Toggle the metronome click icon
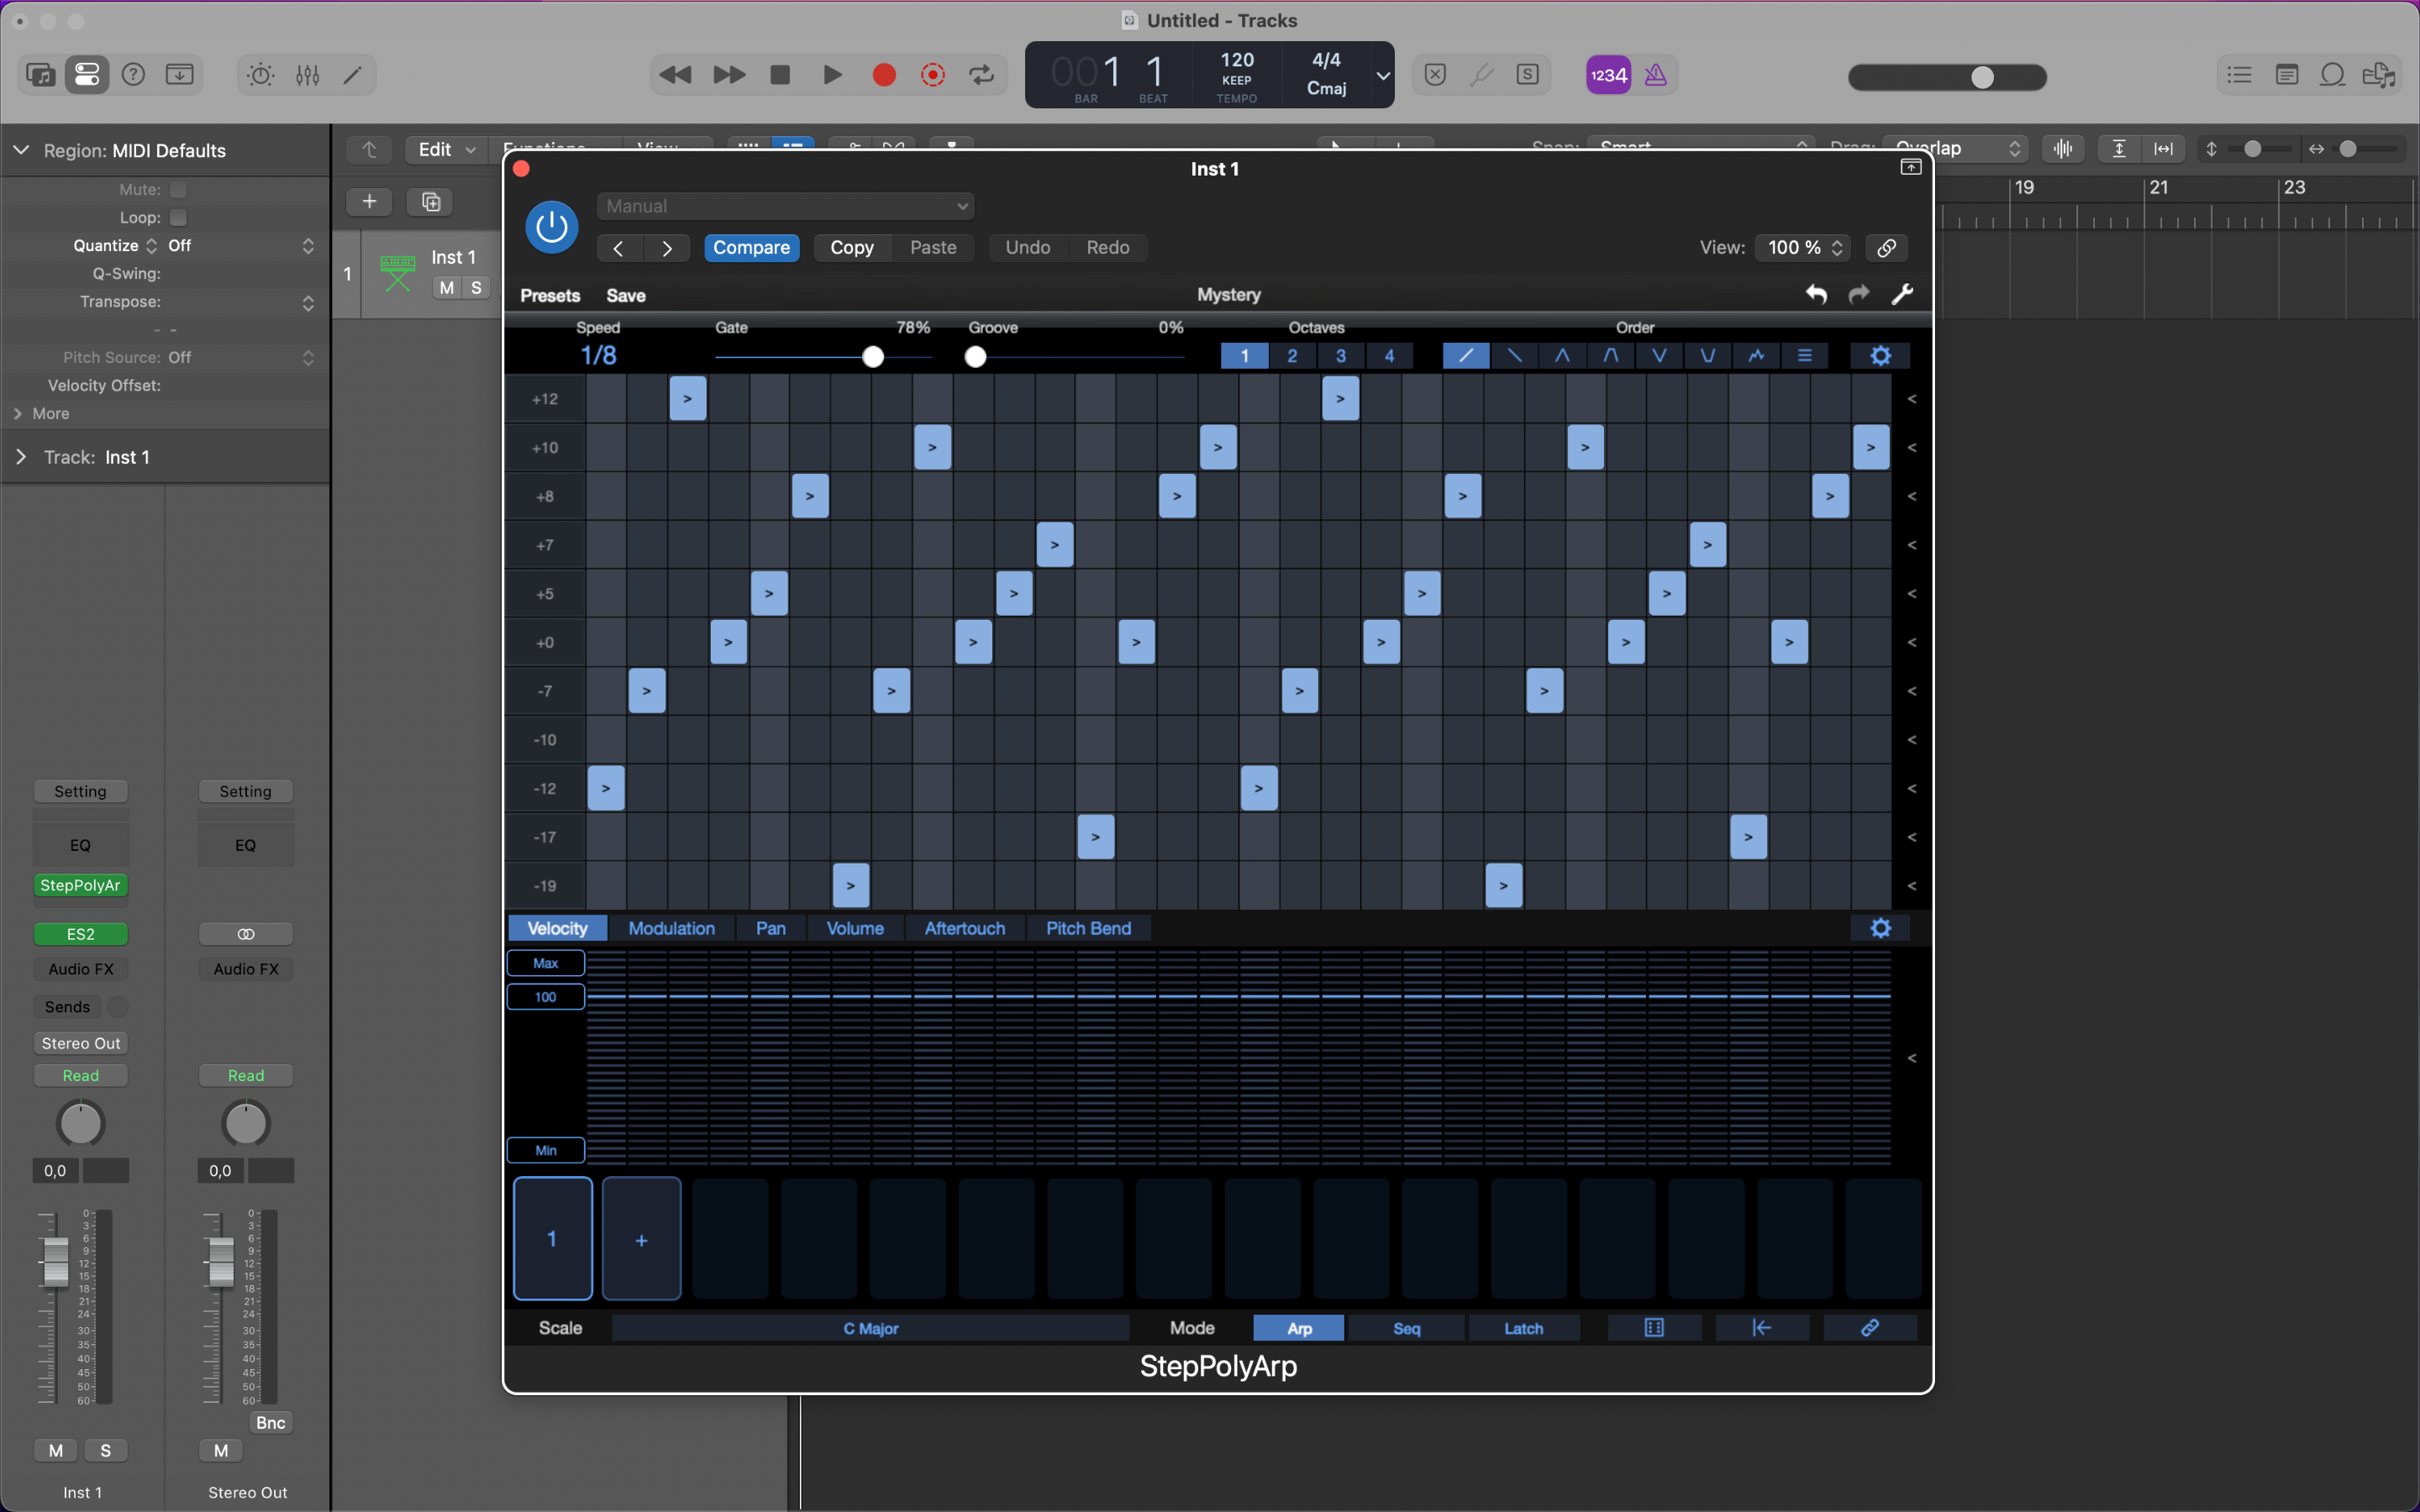The image size is (2420, 1512). click(1655, 75)
